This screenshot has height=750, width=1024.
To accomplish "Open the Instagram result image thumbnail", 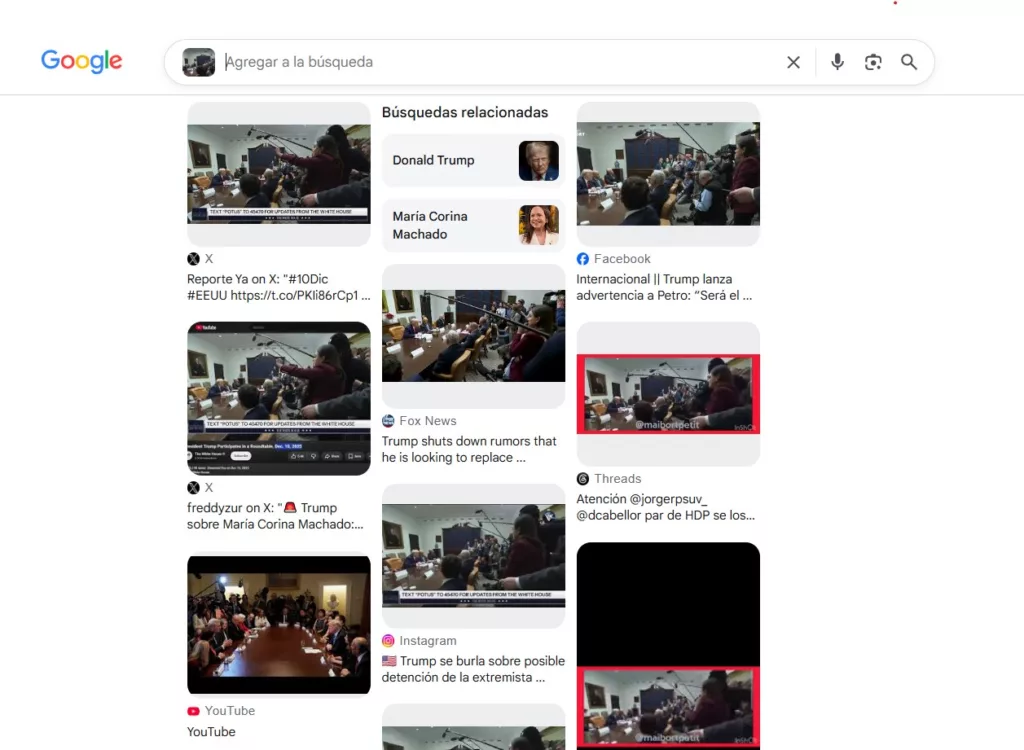I will coord(473,556).
